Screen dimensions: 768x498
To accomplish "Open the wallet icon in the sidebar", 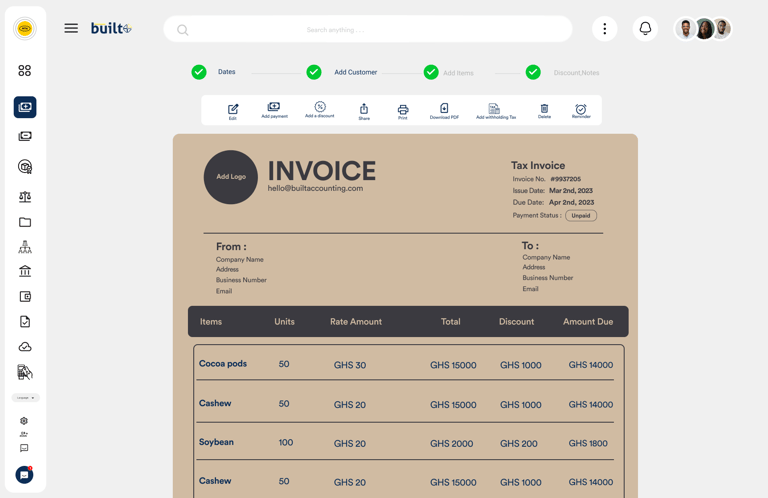I will point(25,296).
